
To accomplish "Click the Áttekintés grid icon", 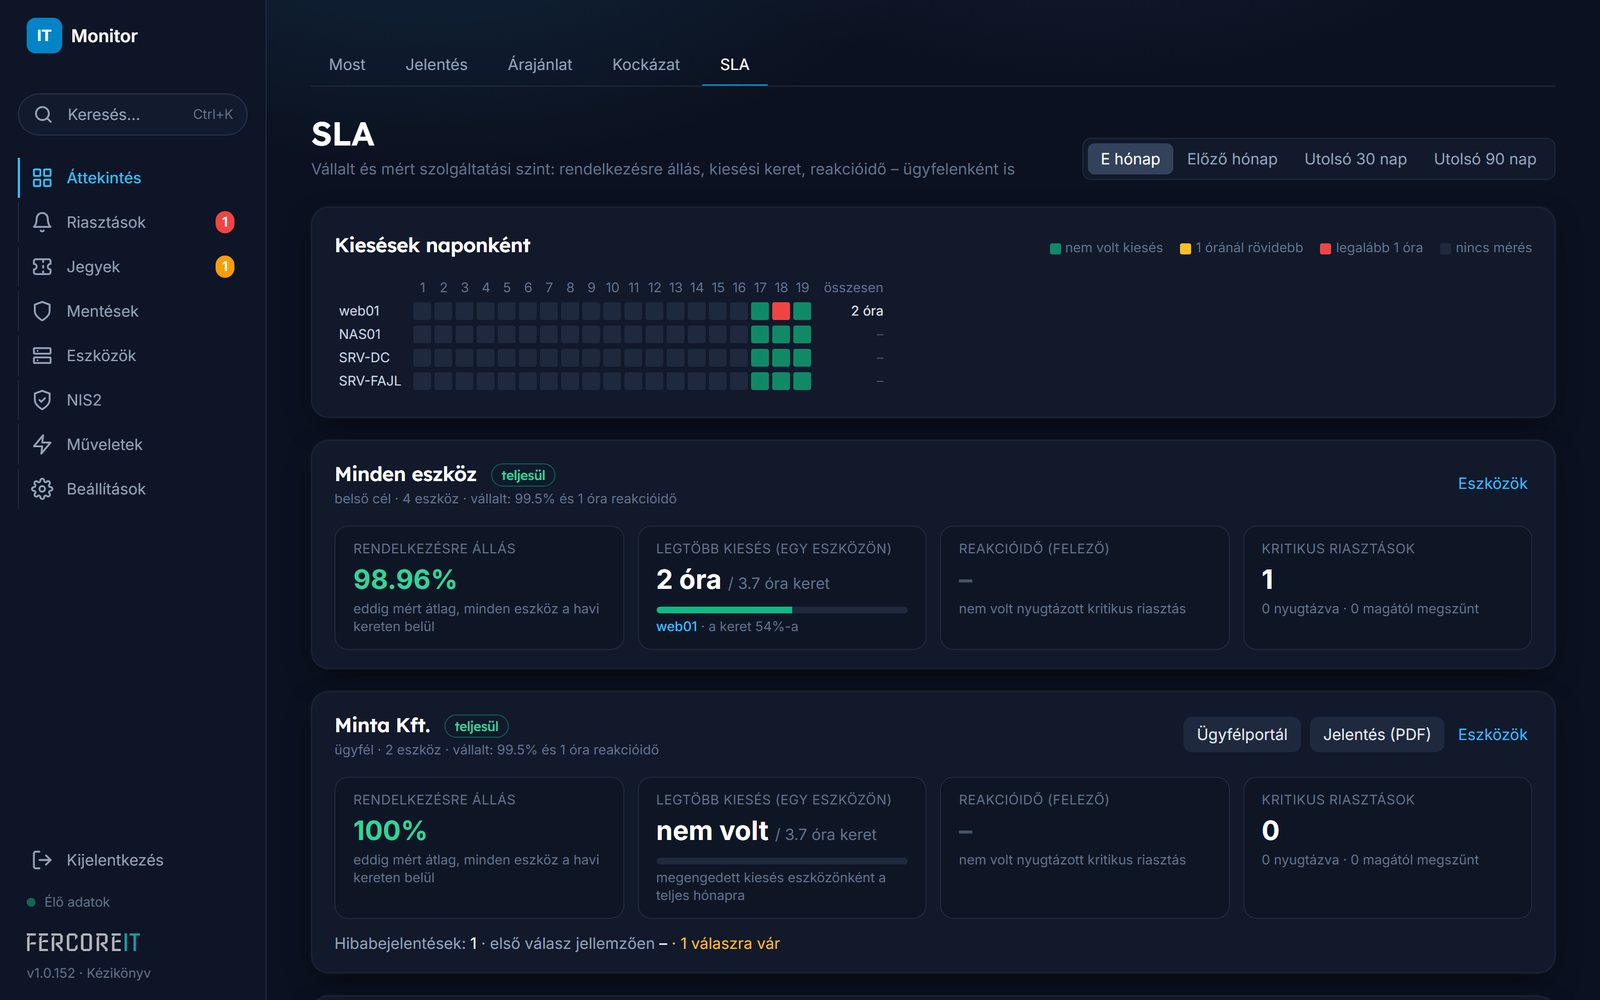I will pyautogui.click(x=42, y=178).
